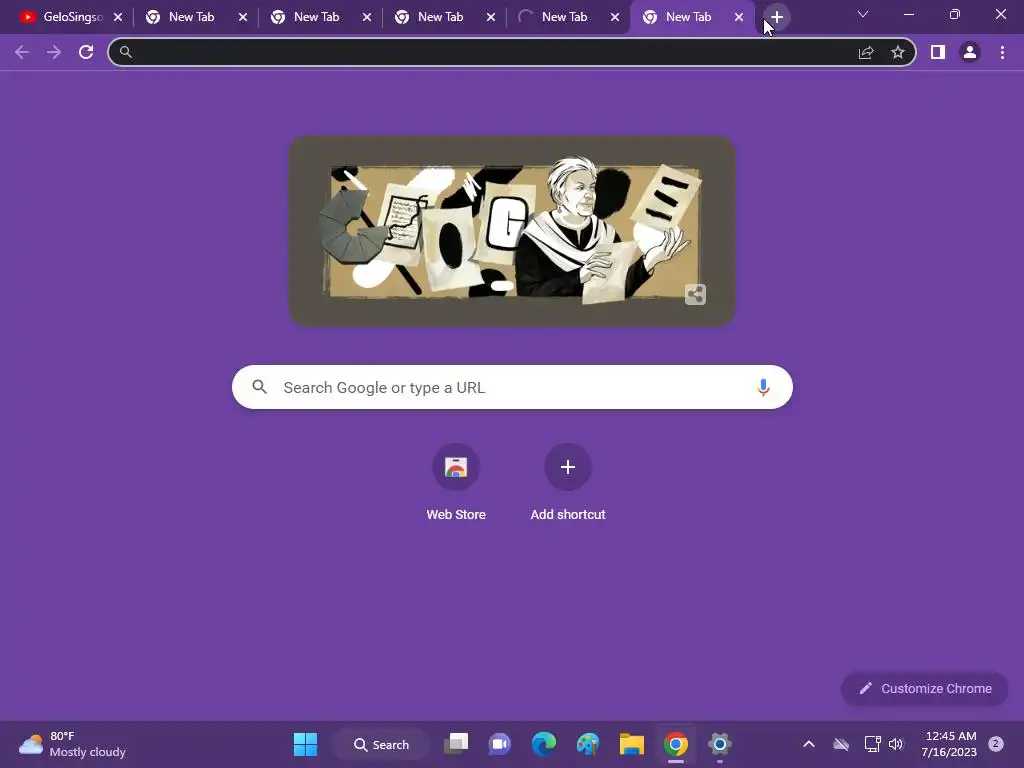Reload the current page

[86, 52]
